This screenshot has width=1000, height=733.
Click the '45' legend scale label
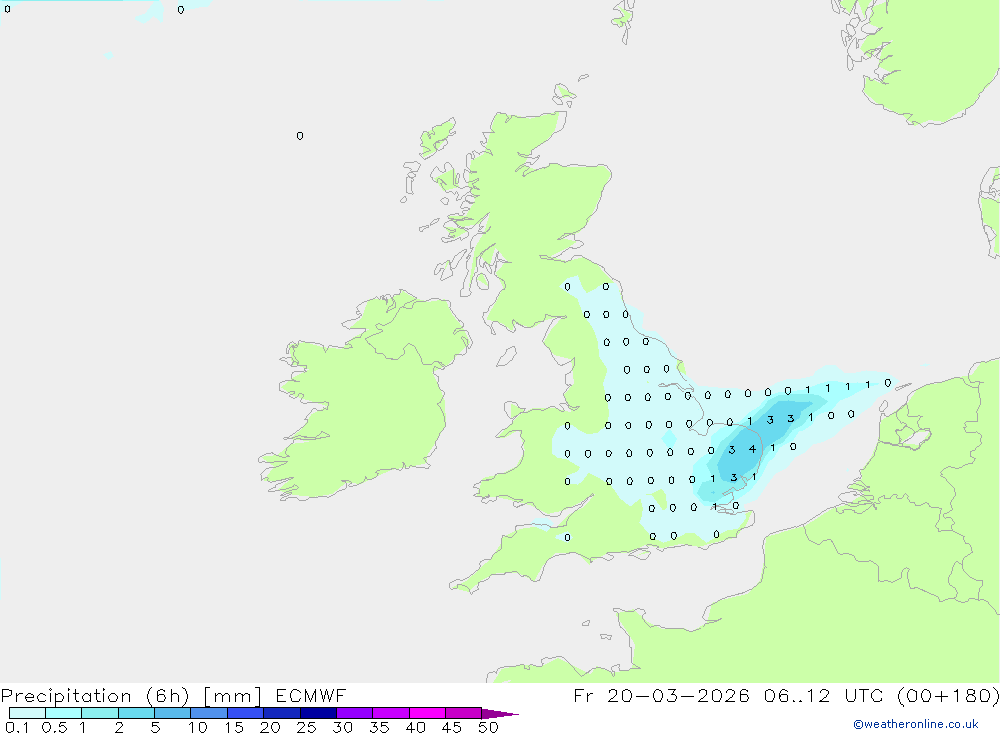pos(452,727)
